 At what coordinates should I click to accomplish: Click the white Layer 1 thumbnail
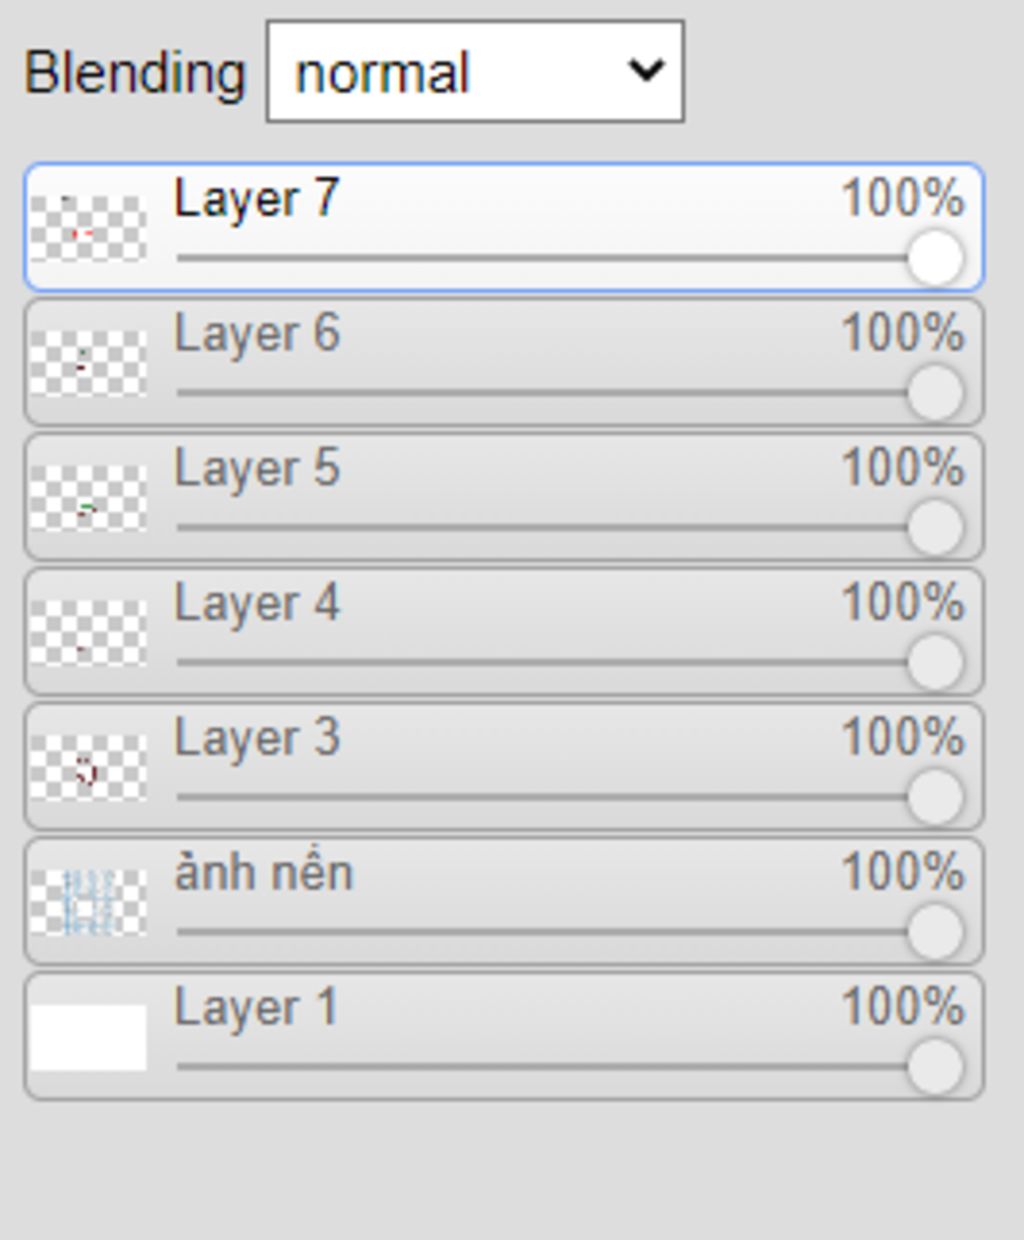[x=88, y=1038]
